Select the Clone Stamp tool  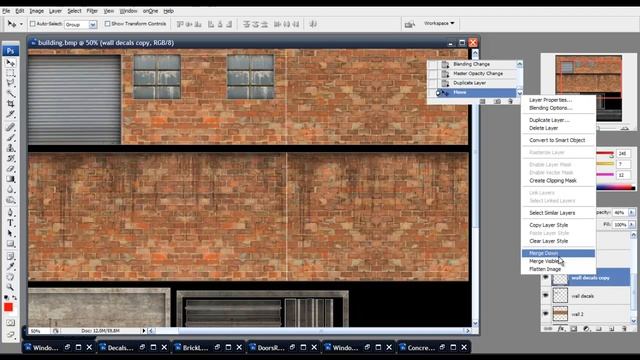click(11, 148)
